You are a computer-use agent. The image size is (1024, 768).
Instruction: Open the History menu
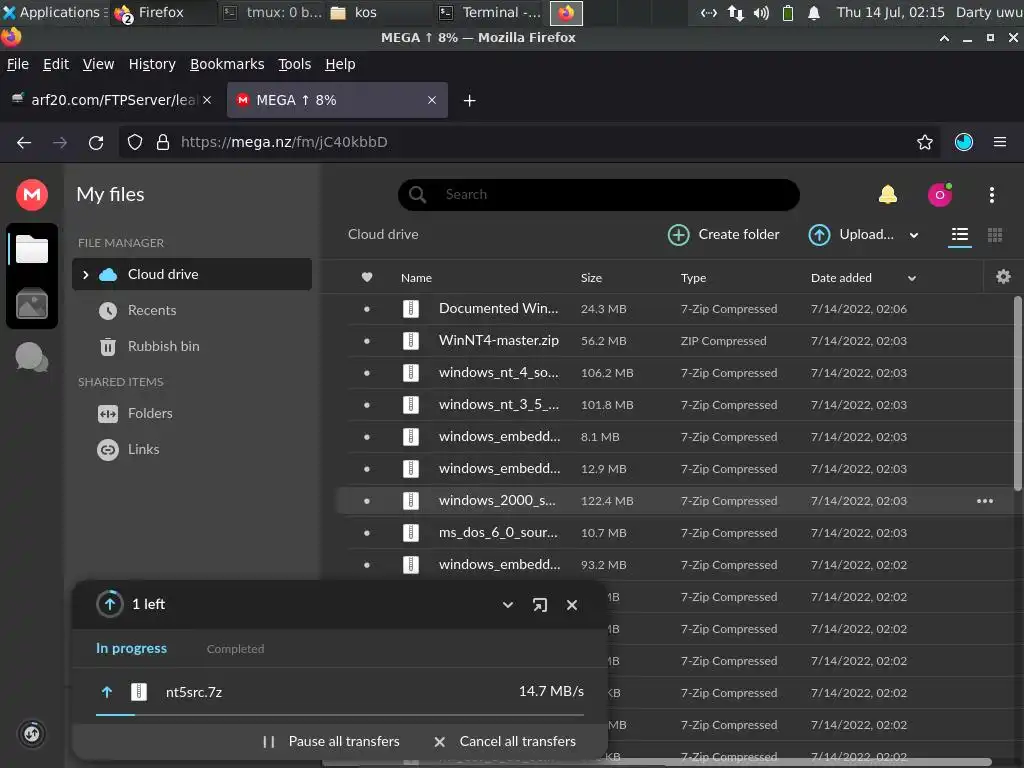152,64
